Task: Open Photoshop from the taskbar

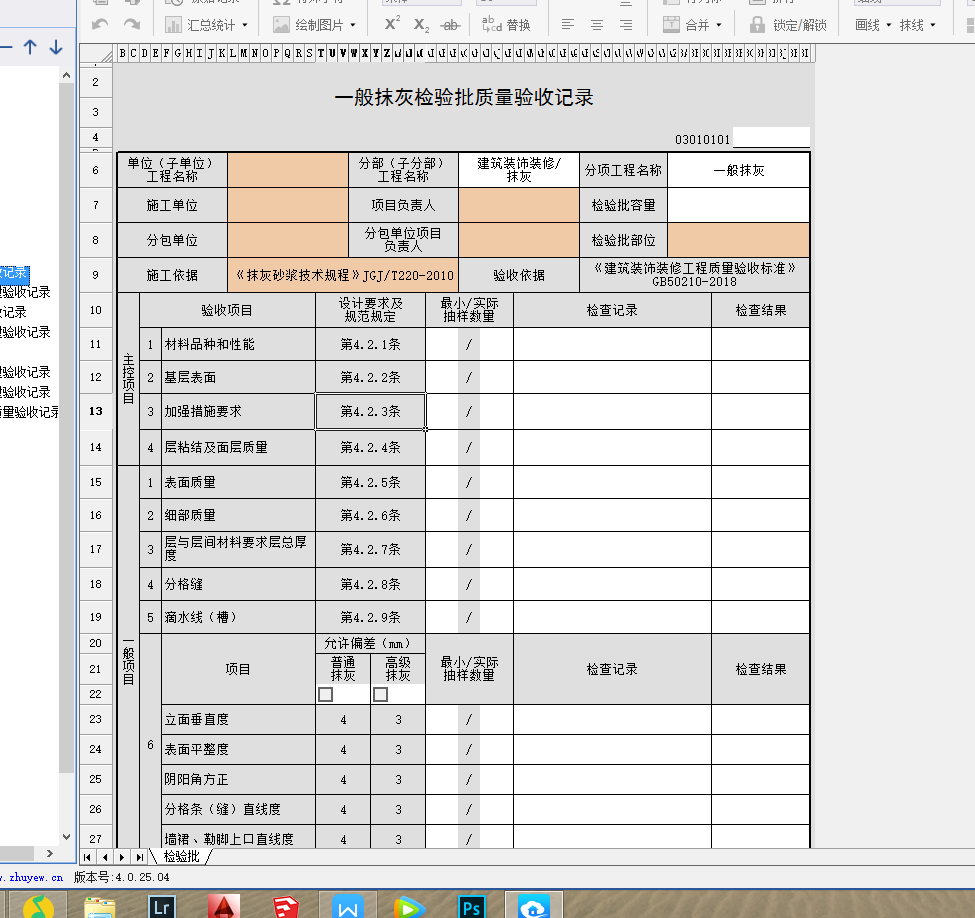Action: coord(471,906)
